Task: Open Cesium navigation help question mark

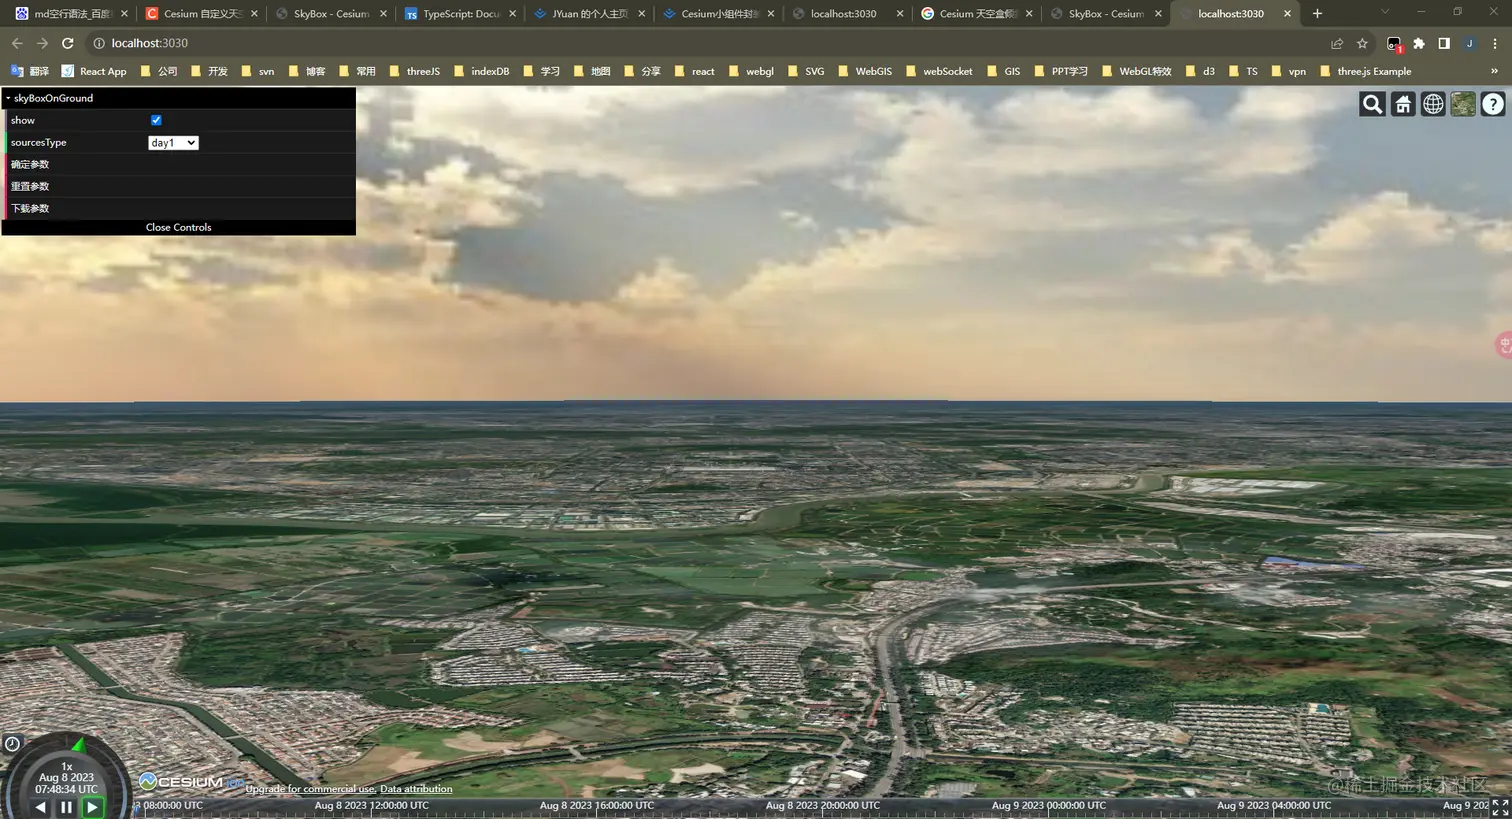Action: coord(1493,104)
